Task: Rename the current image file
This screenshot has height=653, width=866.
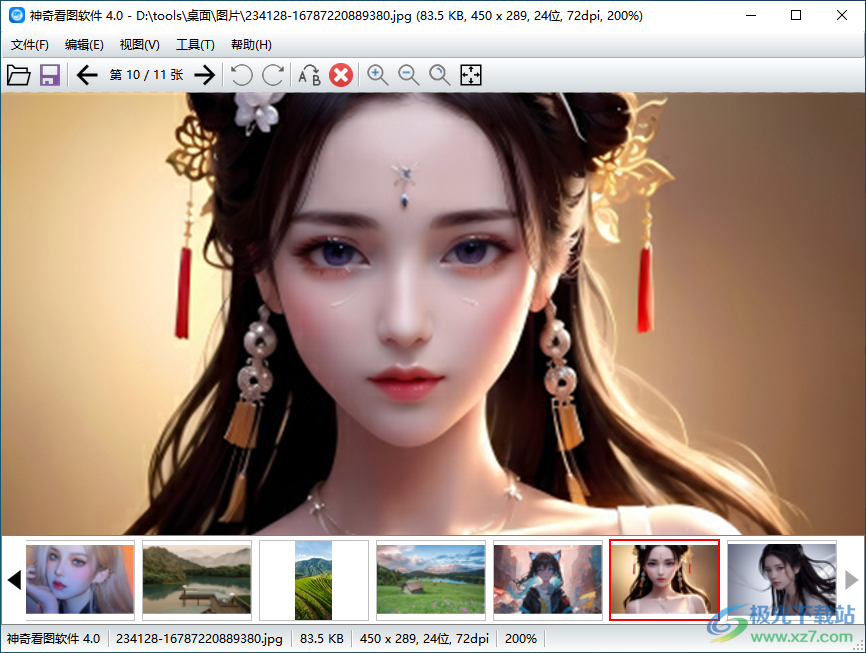Action: click(309, 75)
